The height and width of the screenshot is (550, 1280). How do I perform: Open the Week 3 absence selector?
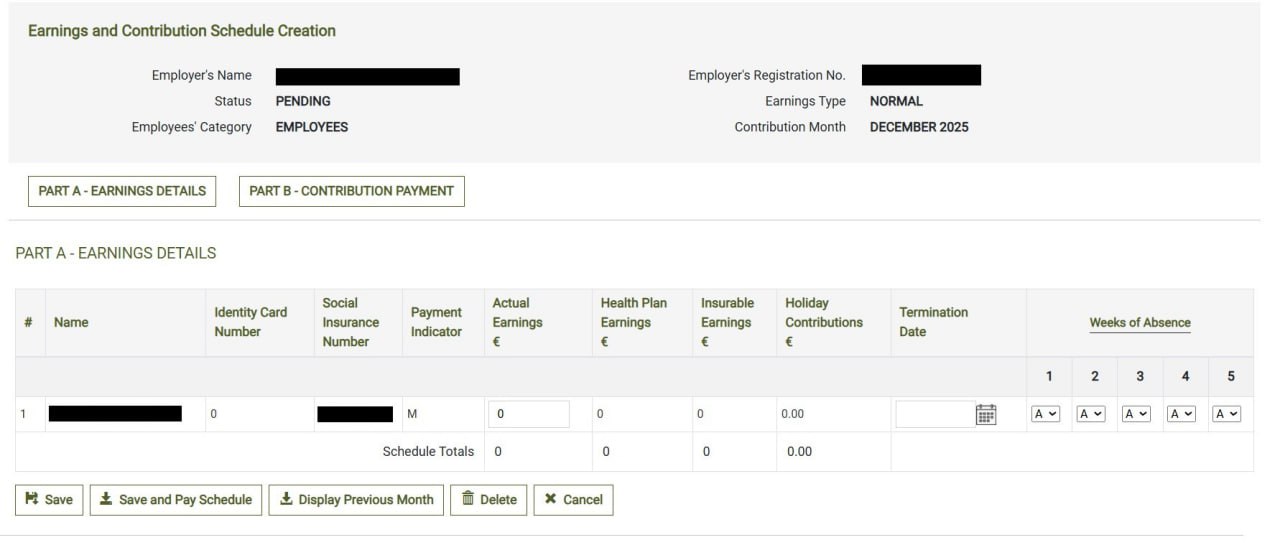pos(1136,414)
